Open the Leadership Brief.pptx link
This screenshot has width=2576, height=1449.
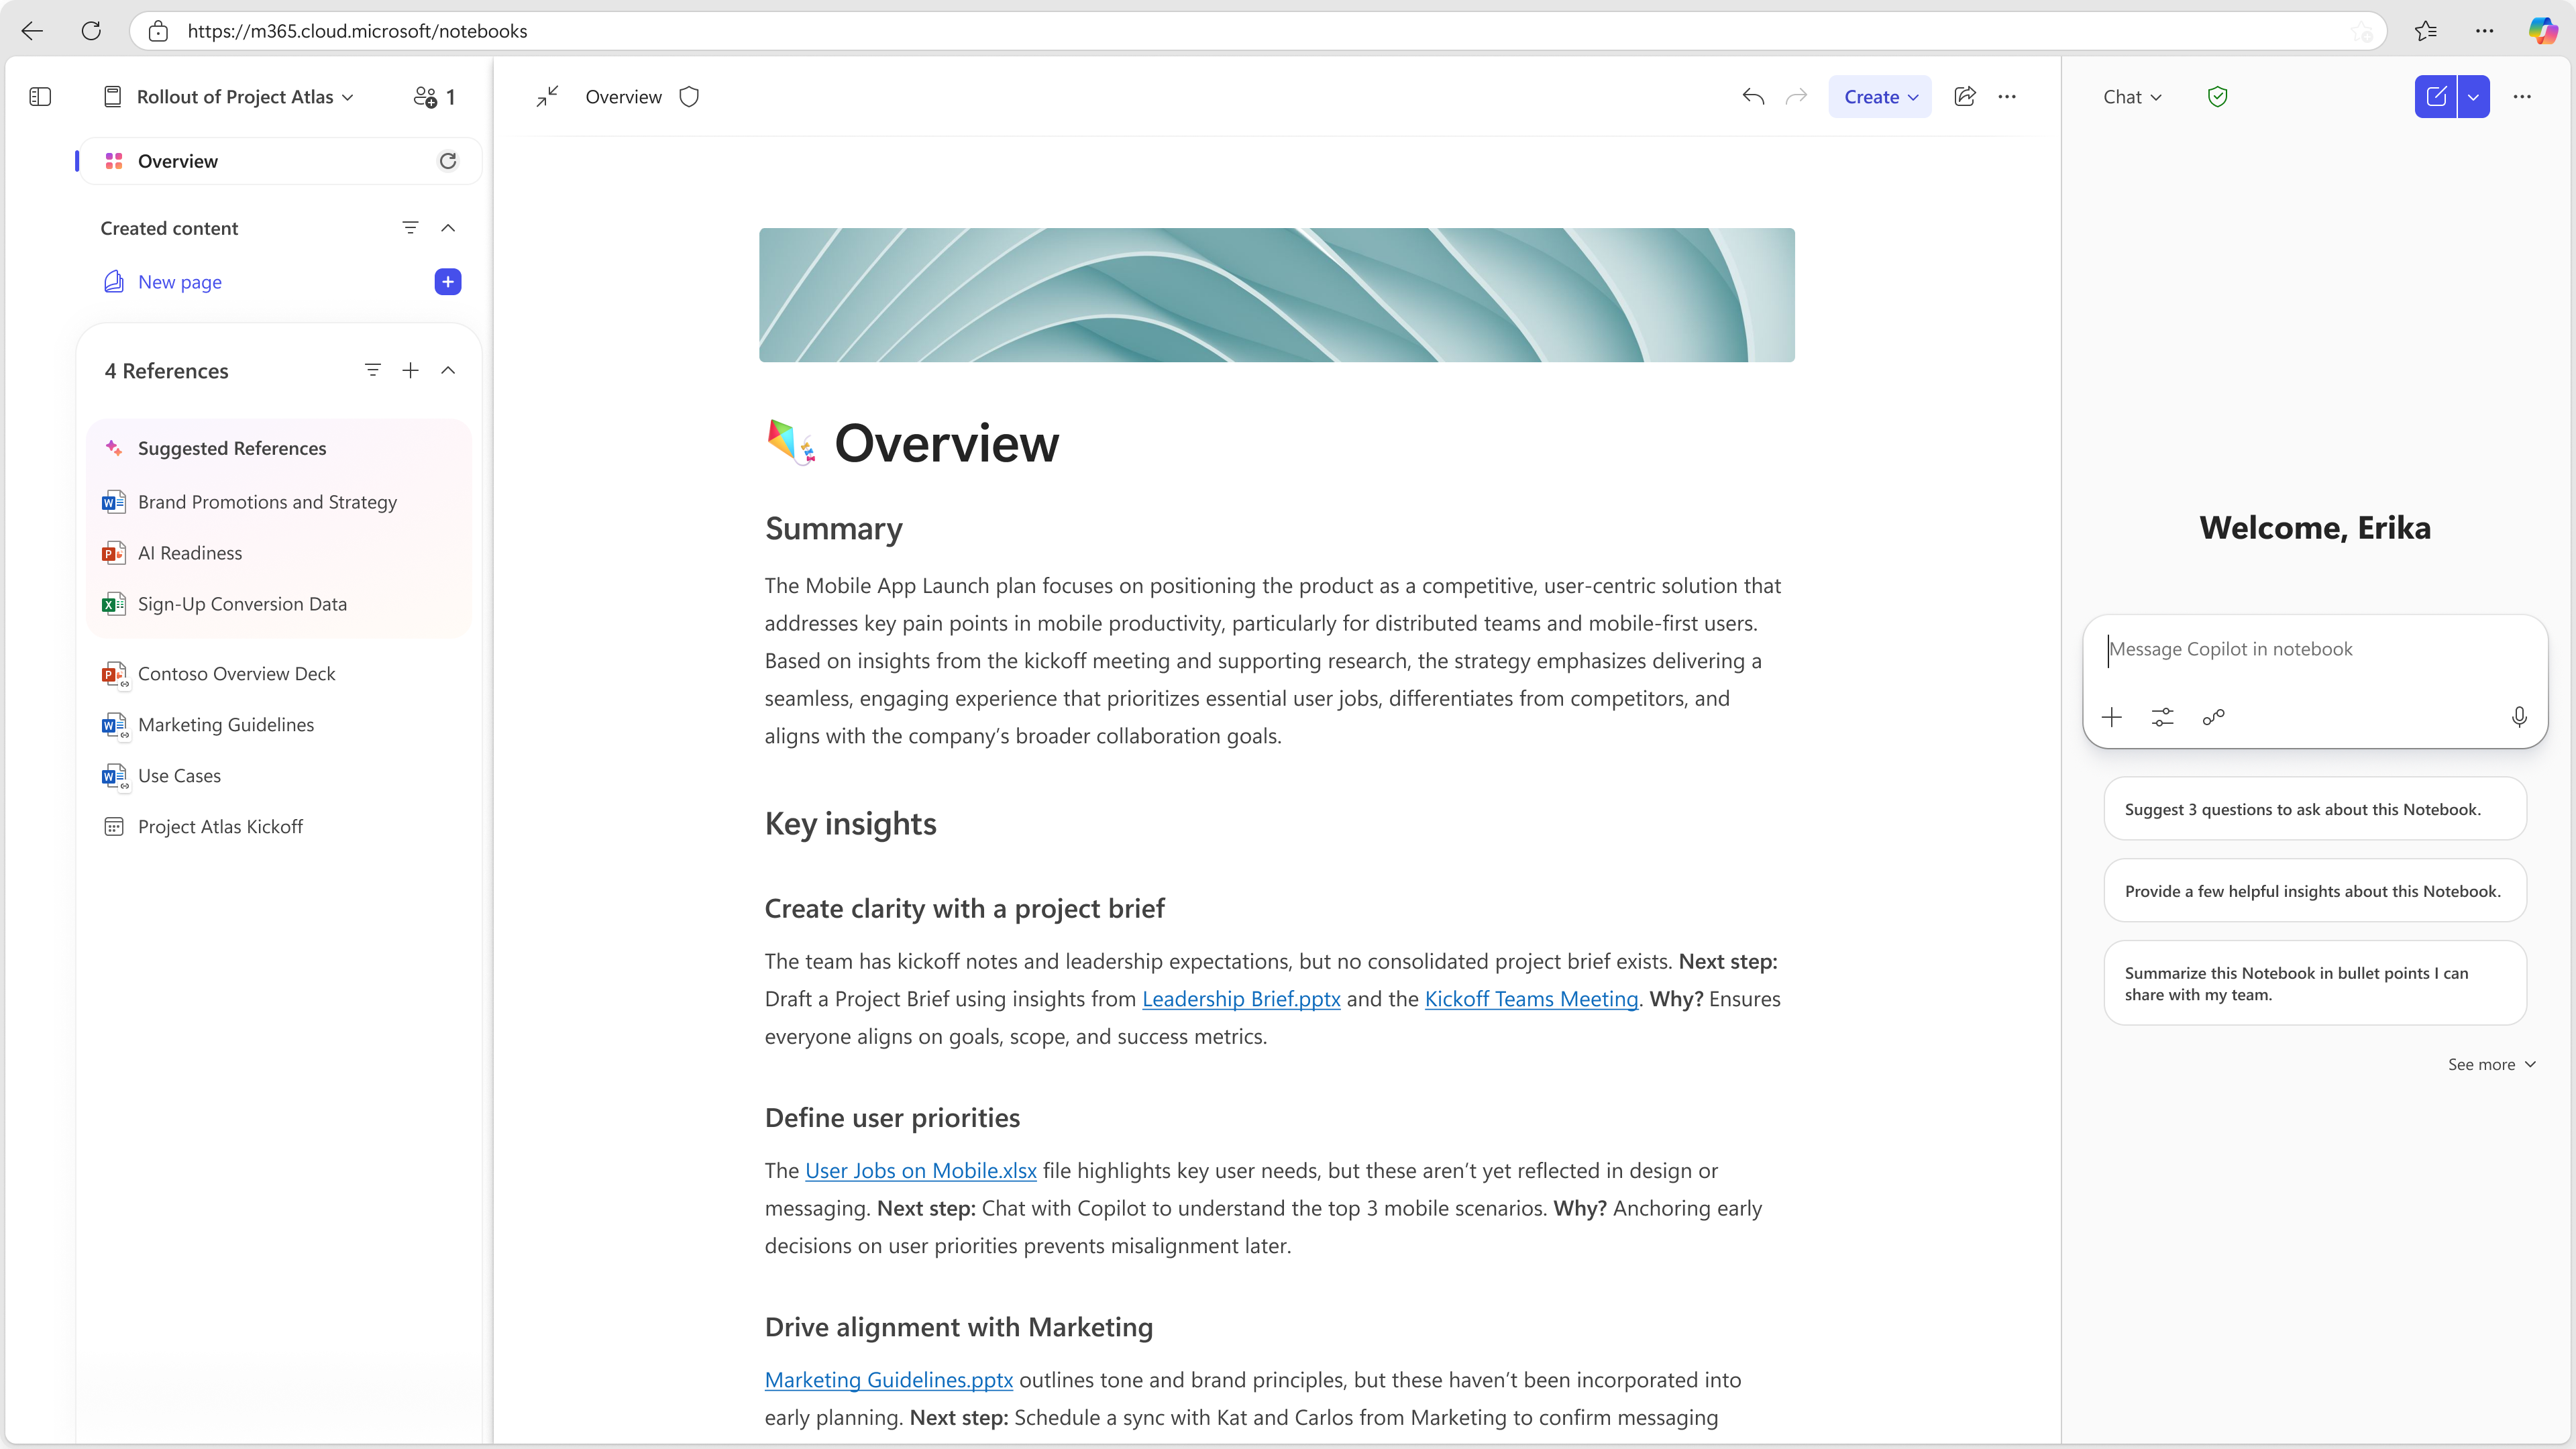1241,999
